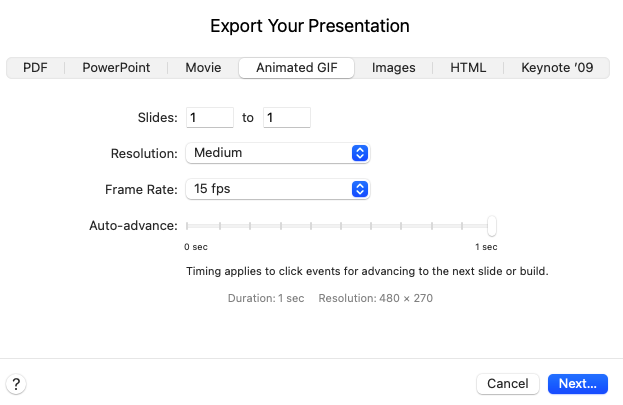Open the Resolution Medium popup menu
This screenshot has height=405, width=623.
click(x=278, y=153)
